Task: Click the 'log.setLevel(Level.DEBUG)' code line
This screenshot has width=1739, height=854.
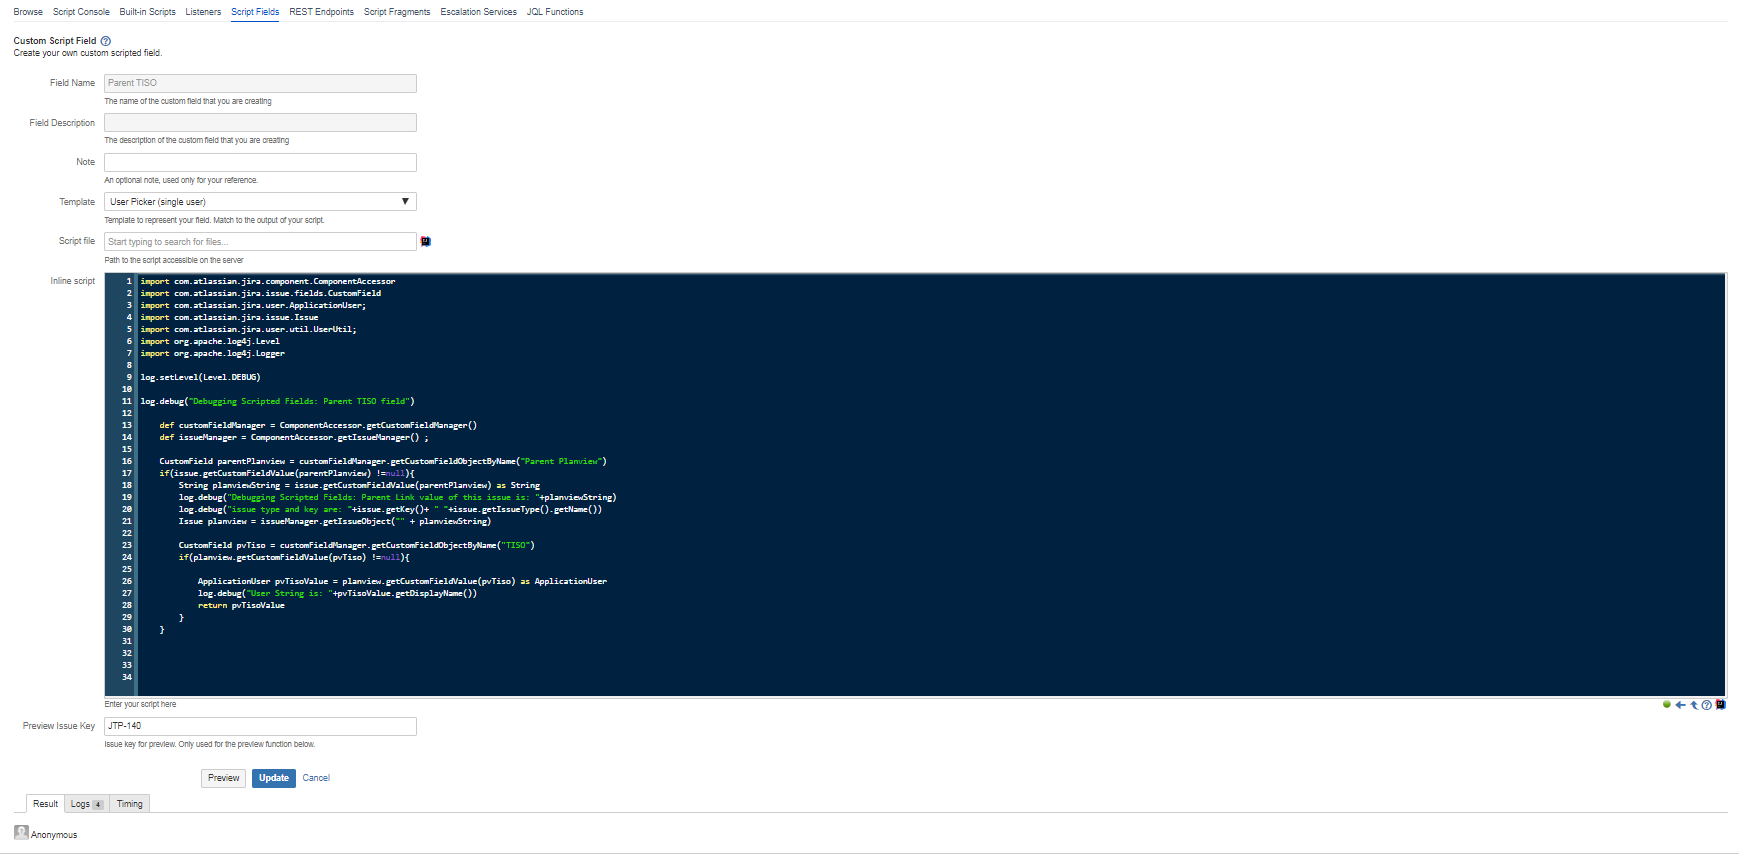Action: [200, 377]
